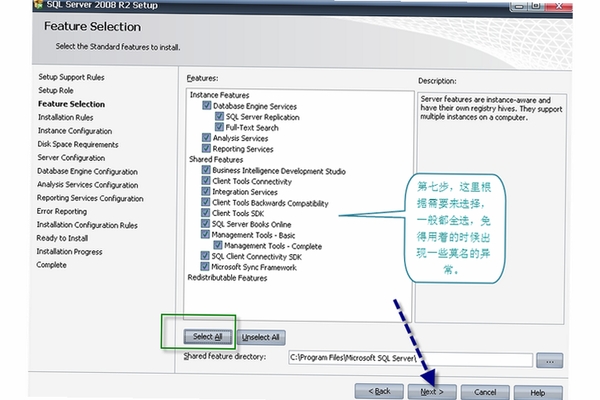This screenshot has height=400, width=600.
Task: Toggle Integration Services checkbox
Action: (206, 191)
